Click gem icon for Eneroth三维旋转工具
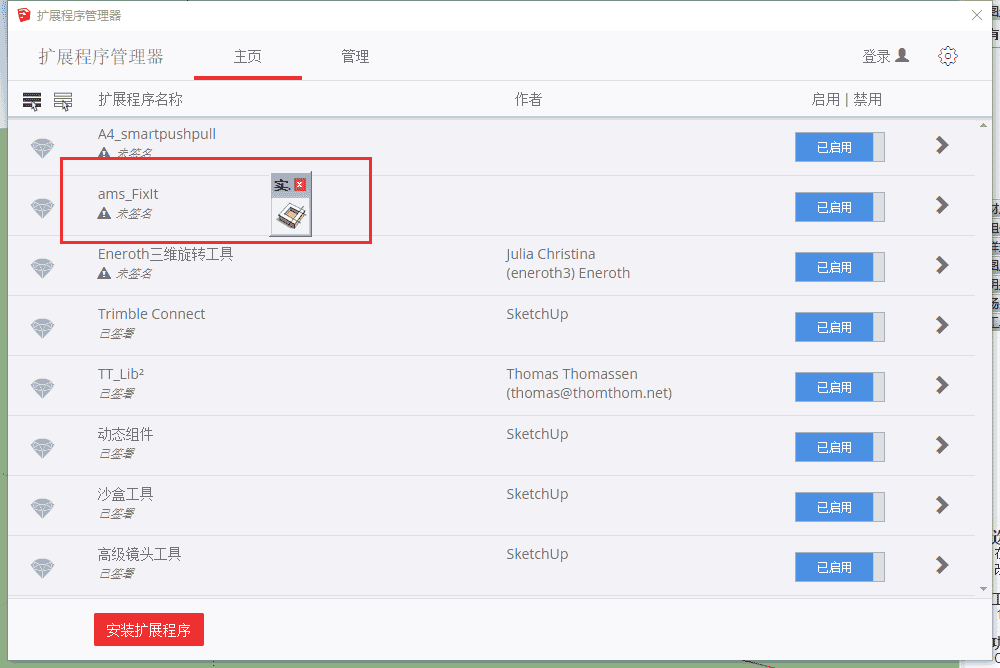 (x=43, y=268)
